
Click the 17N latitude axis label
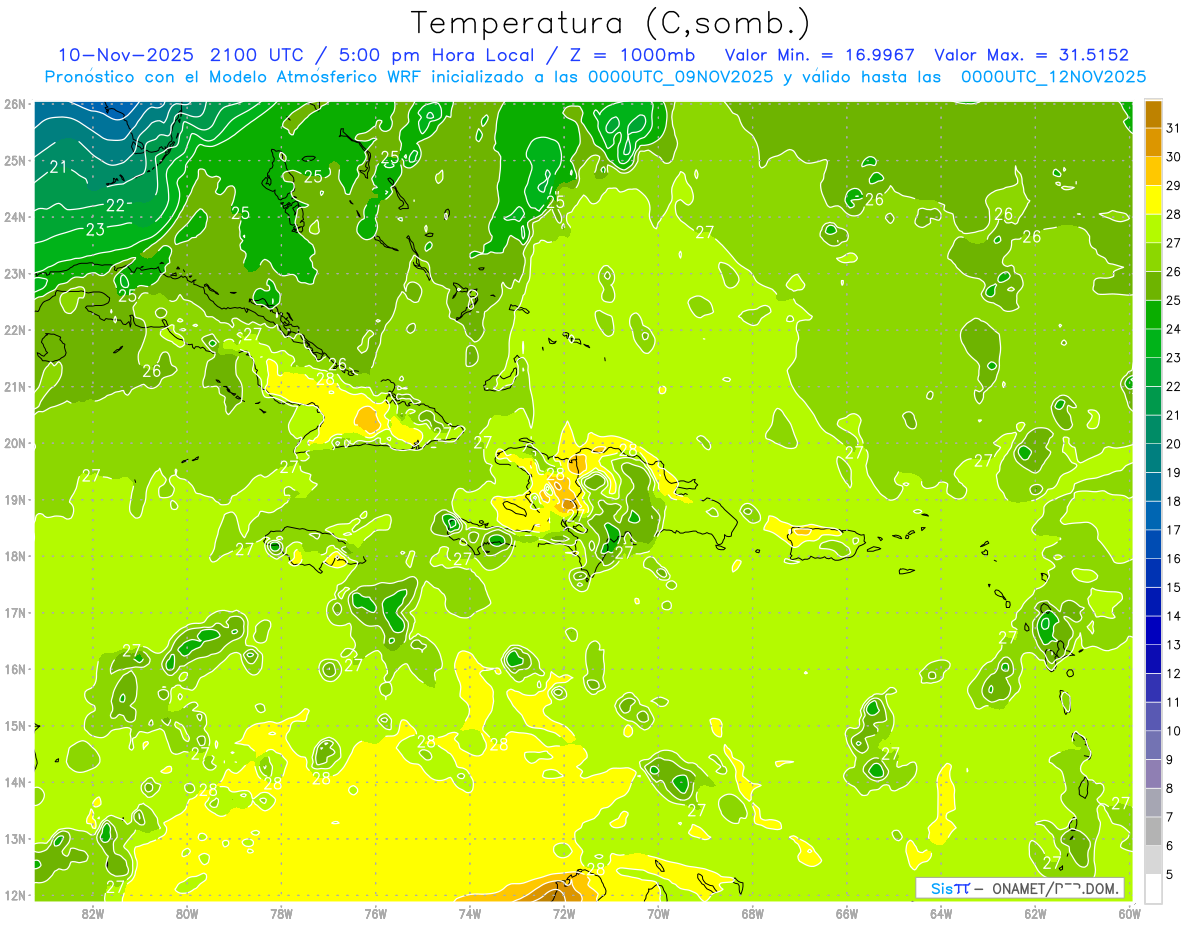pyautogui.click(x=15, y=612)
